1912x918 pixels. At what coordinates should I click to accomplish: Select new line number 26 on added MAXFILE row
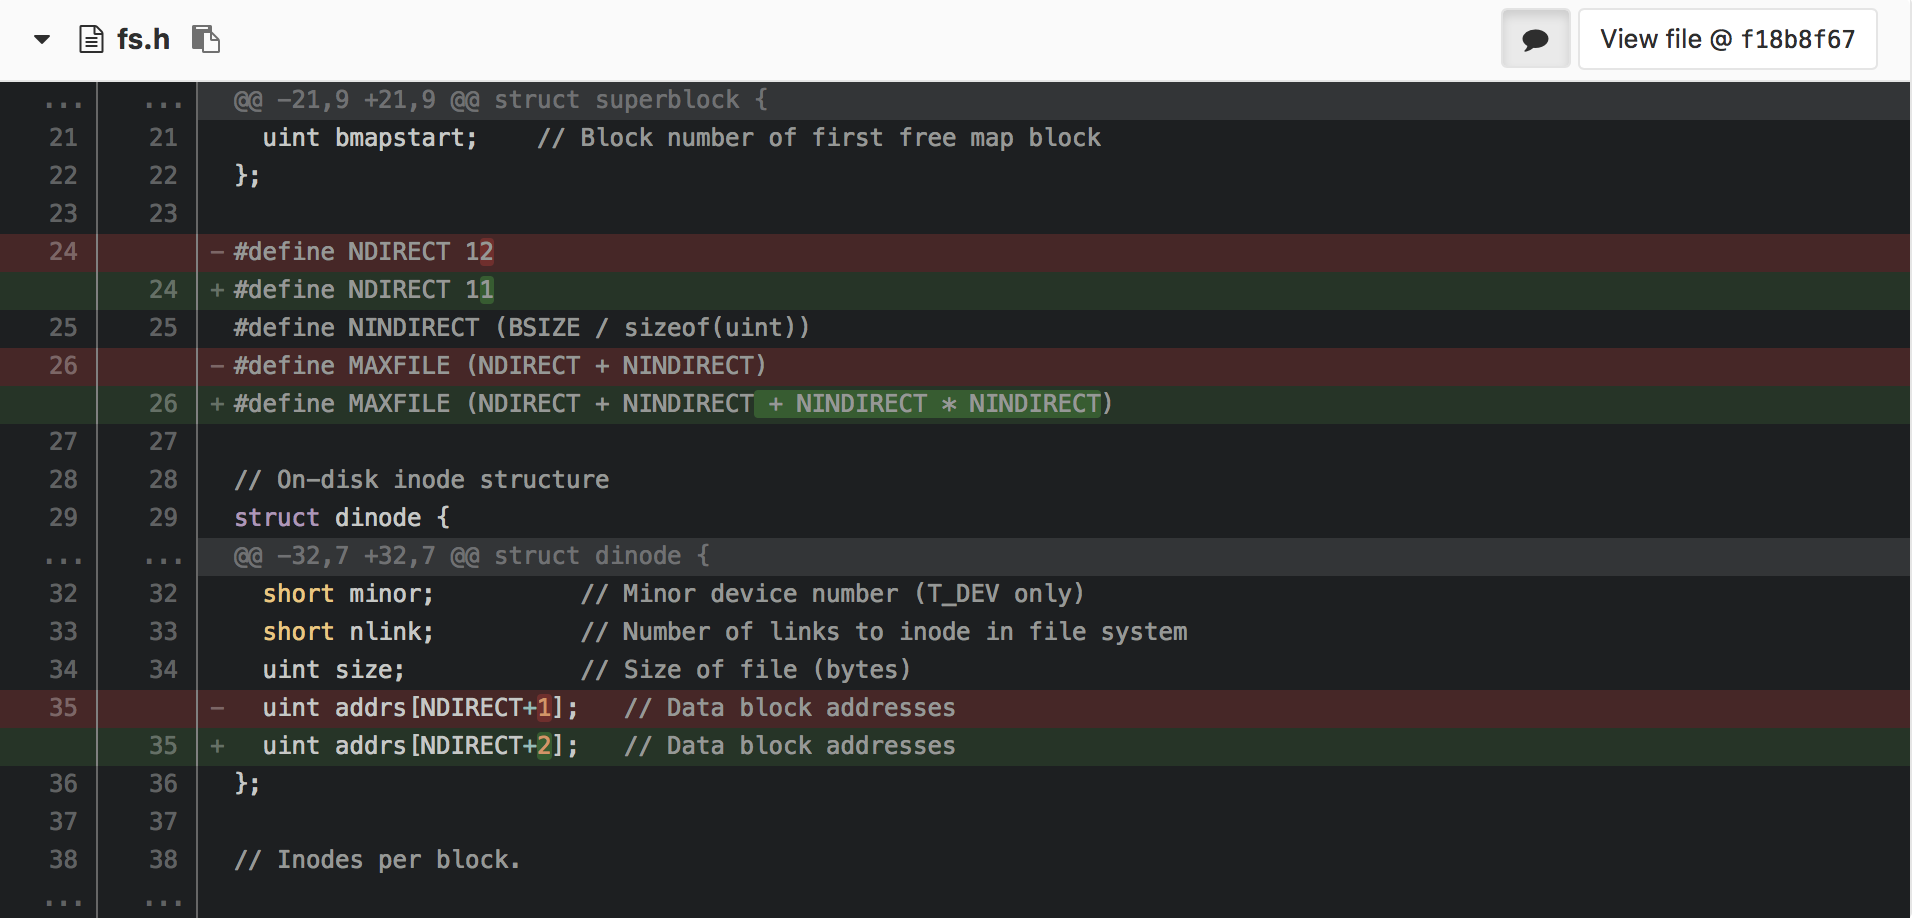point(163,404)
